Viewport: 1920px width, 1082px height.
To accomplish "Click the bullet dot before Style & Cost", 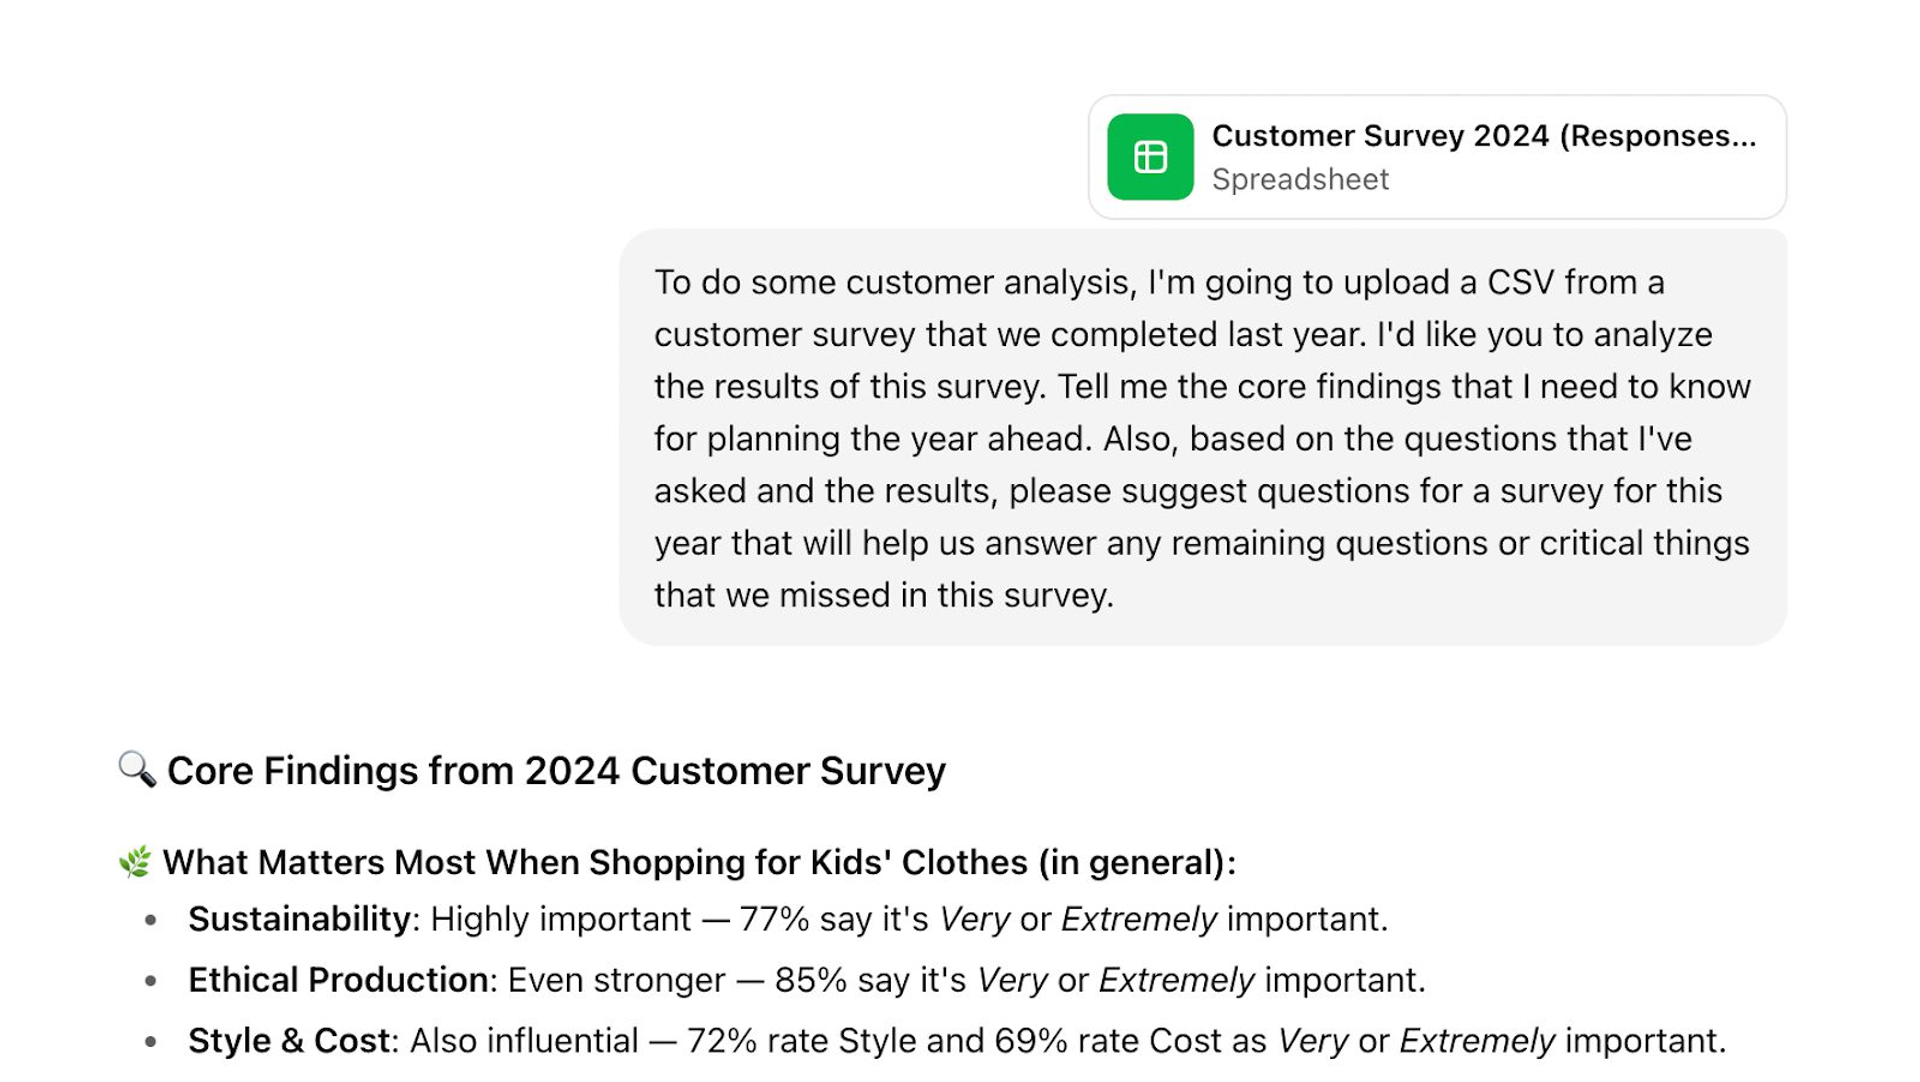I will (151, 1042).
